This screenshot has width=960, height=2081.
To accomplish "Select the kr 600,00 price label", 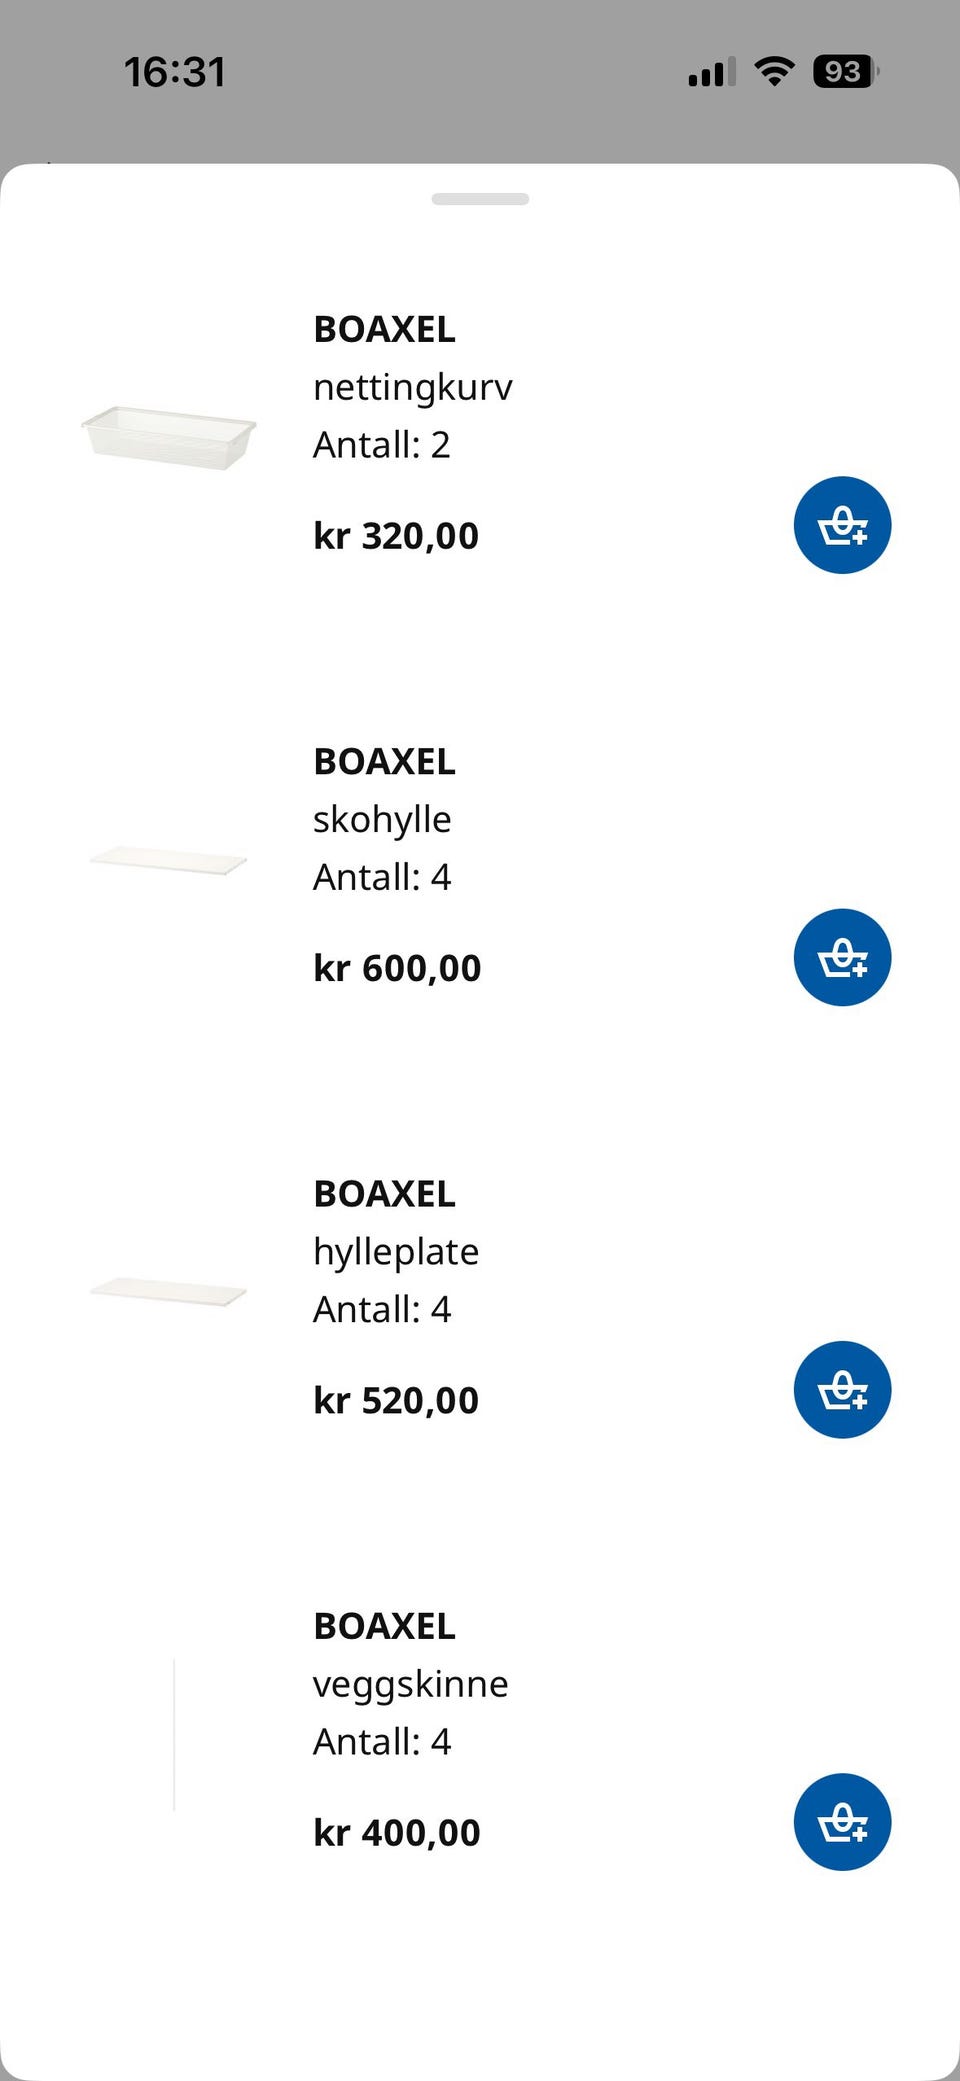I will point(397,968).
